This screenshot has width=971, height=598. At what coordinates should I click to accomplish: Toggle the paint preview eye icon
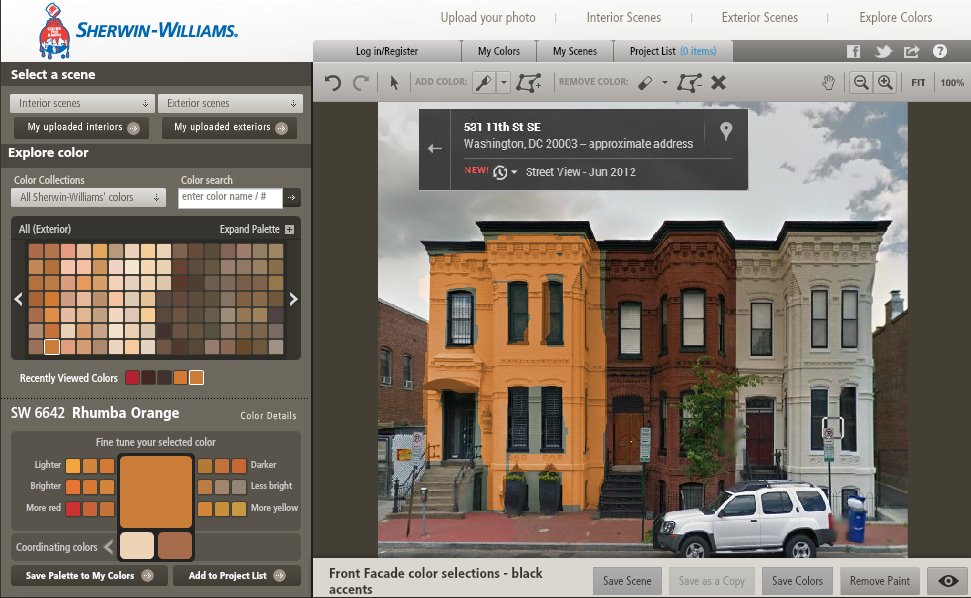947,580
